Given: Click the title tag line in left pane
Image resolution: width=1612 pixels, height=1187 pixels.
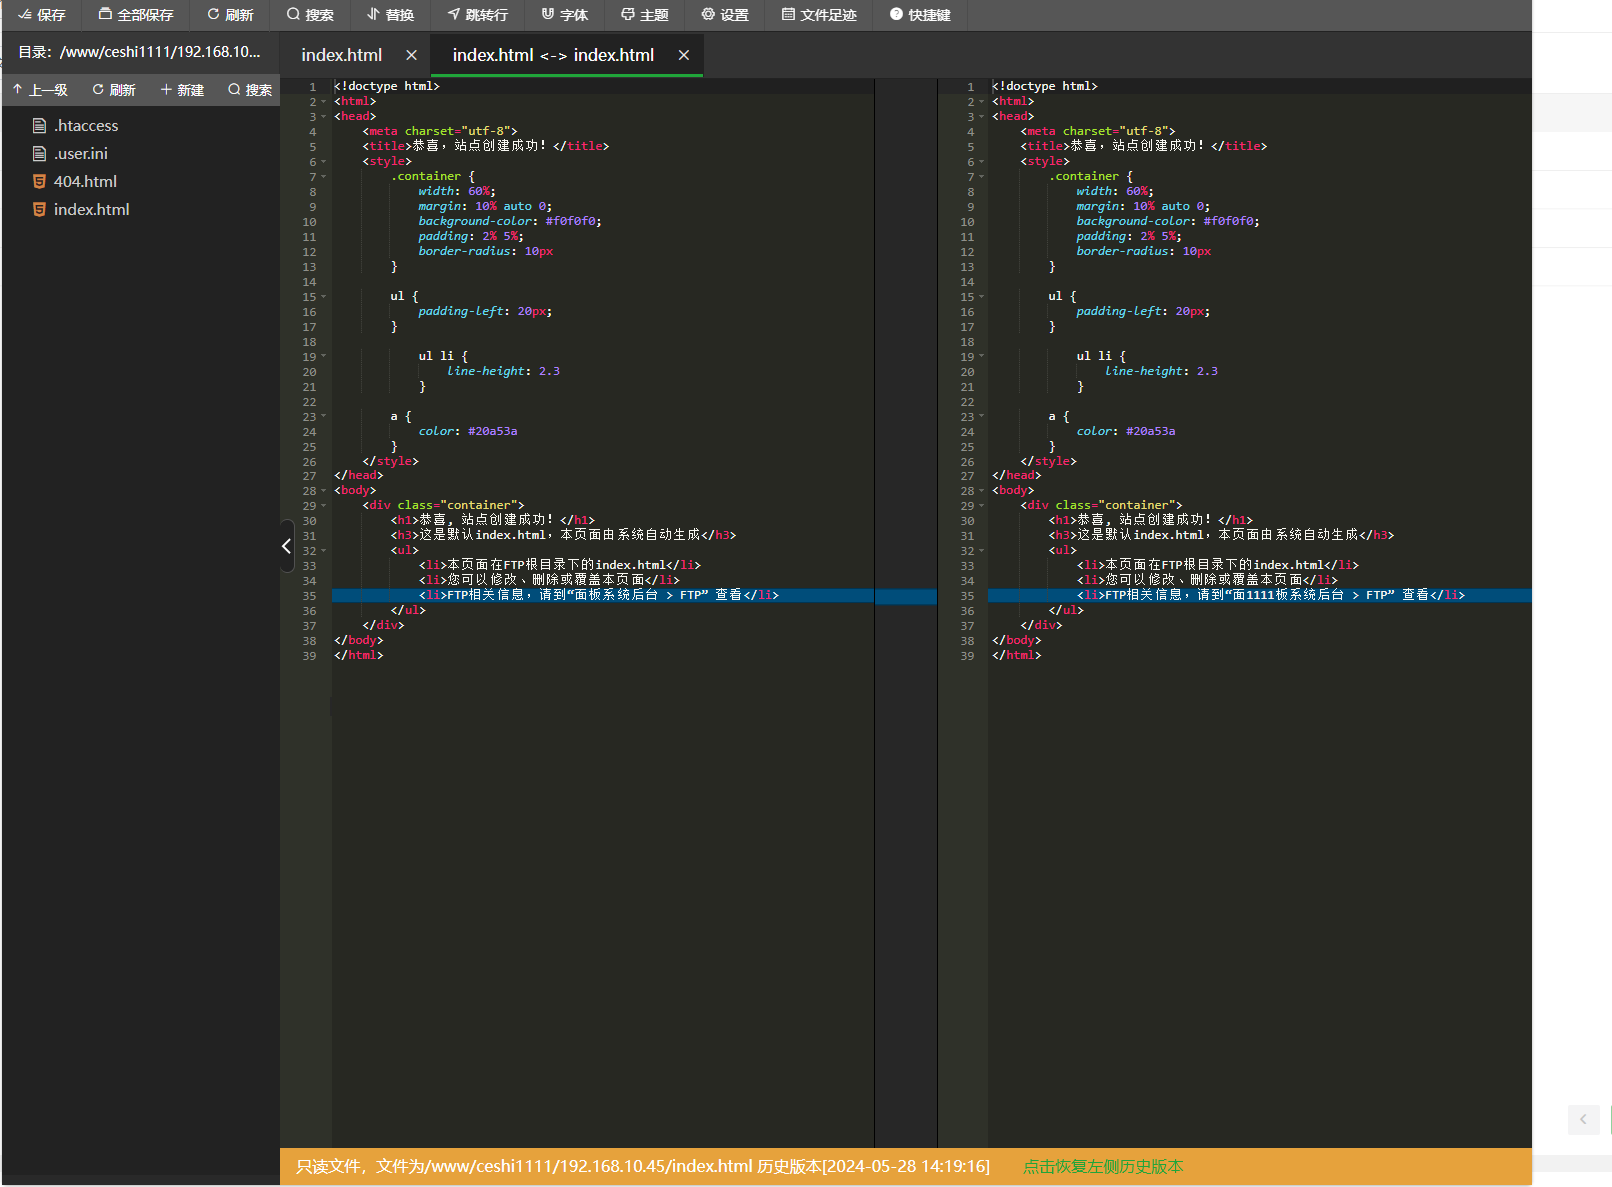Looking at the screenshot, I should [x=486, y=146].
